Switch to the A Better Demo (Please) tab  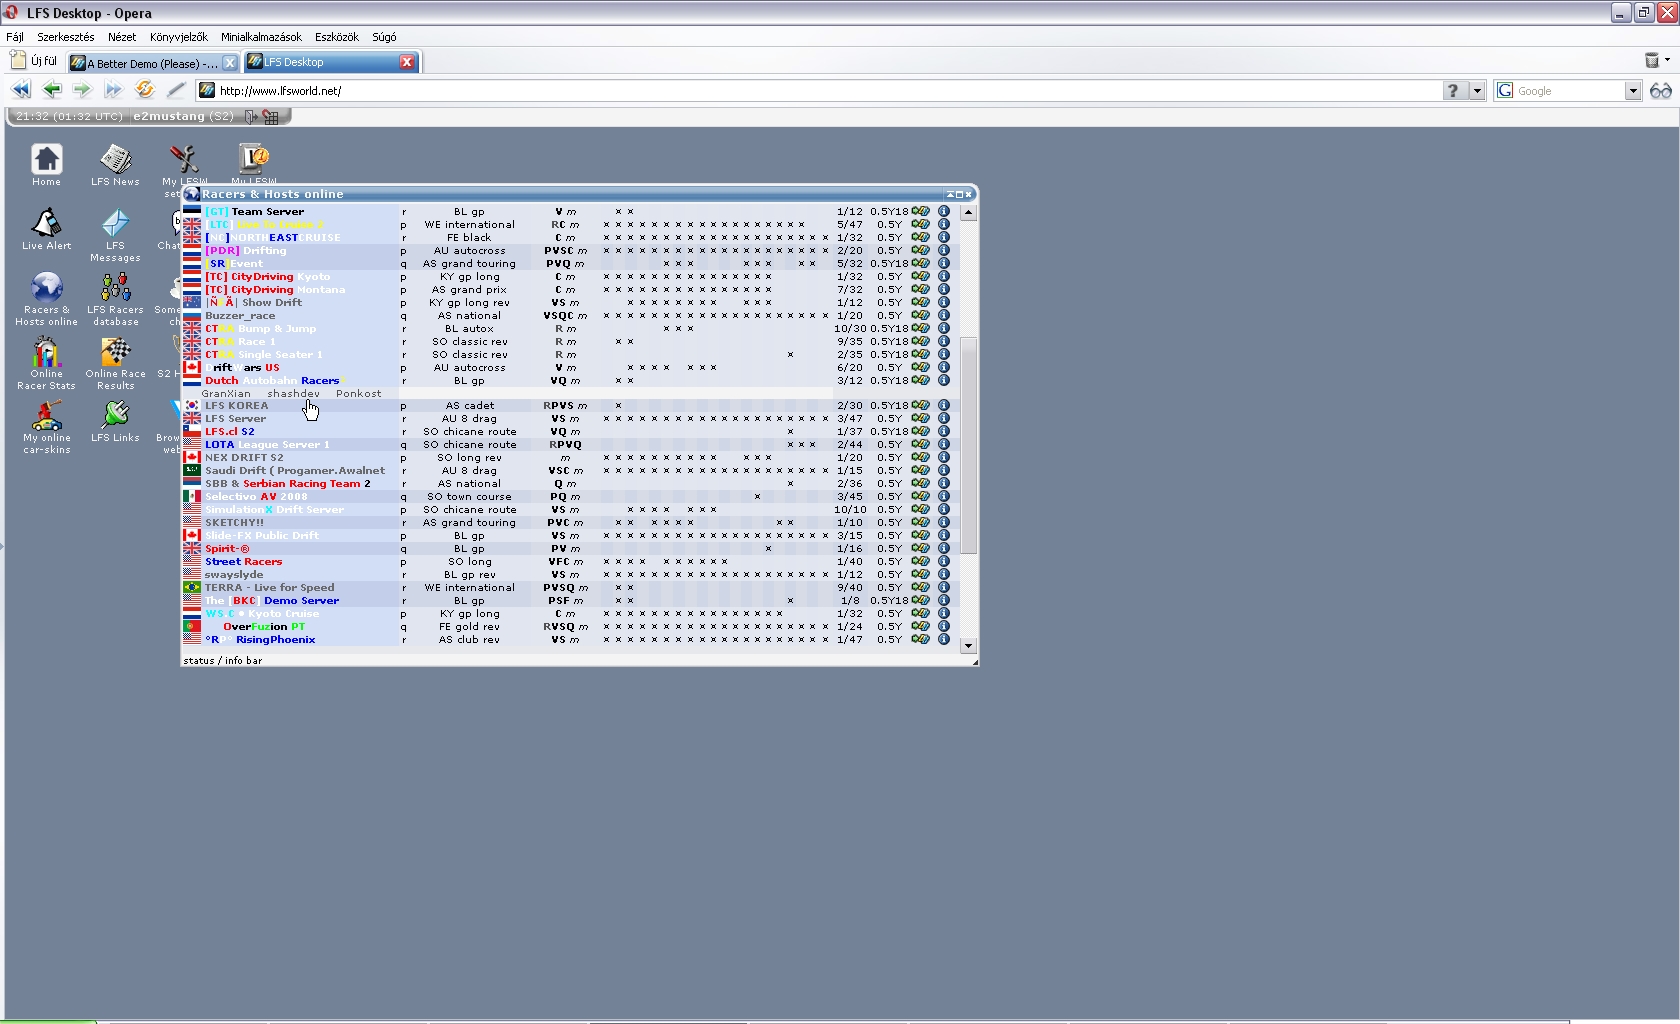153,63
